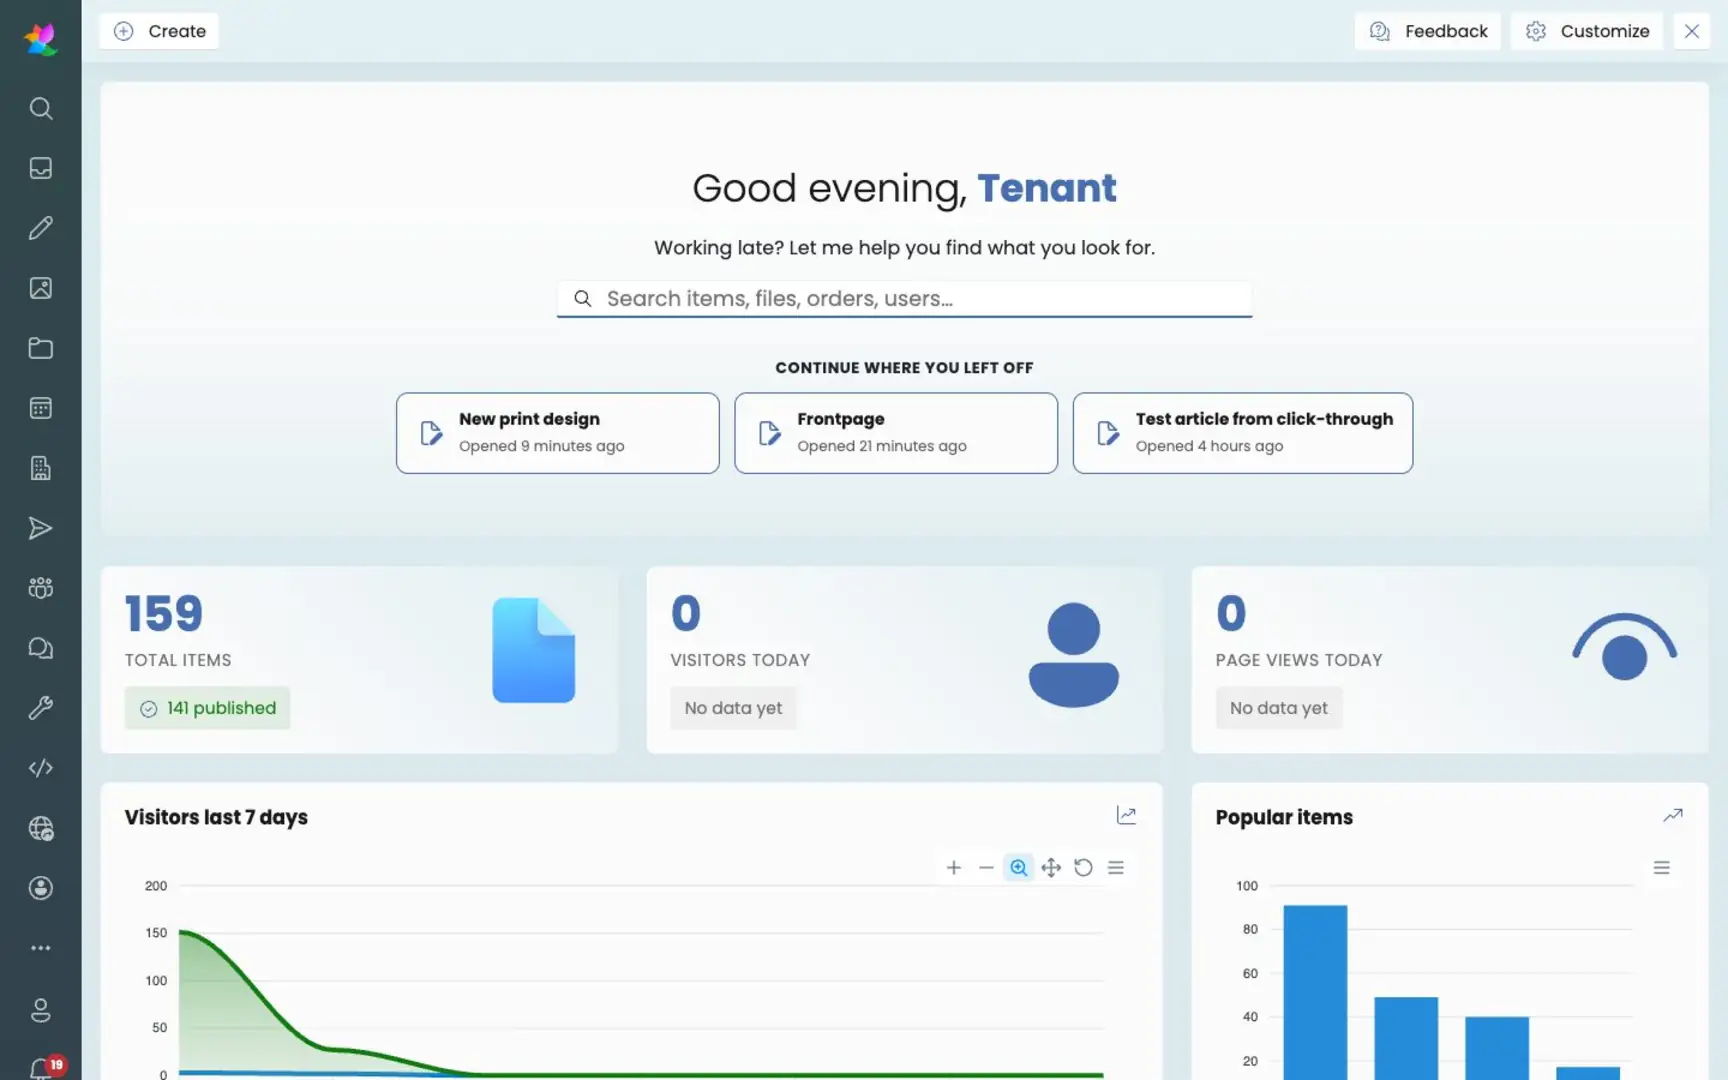Zoom out with the visitors chart minus icon
The height and width of the screenshot is (1080, 1728).
(986, 868)
